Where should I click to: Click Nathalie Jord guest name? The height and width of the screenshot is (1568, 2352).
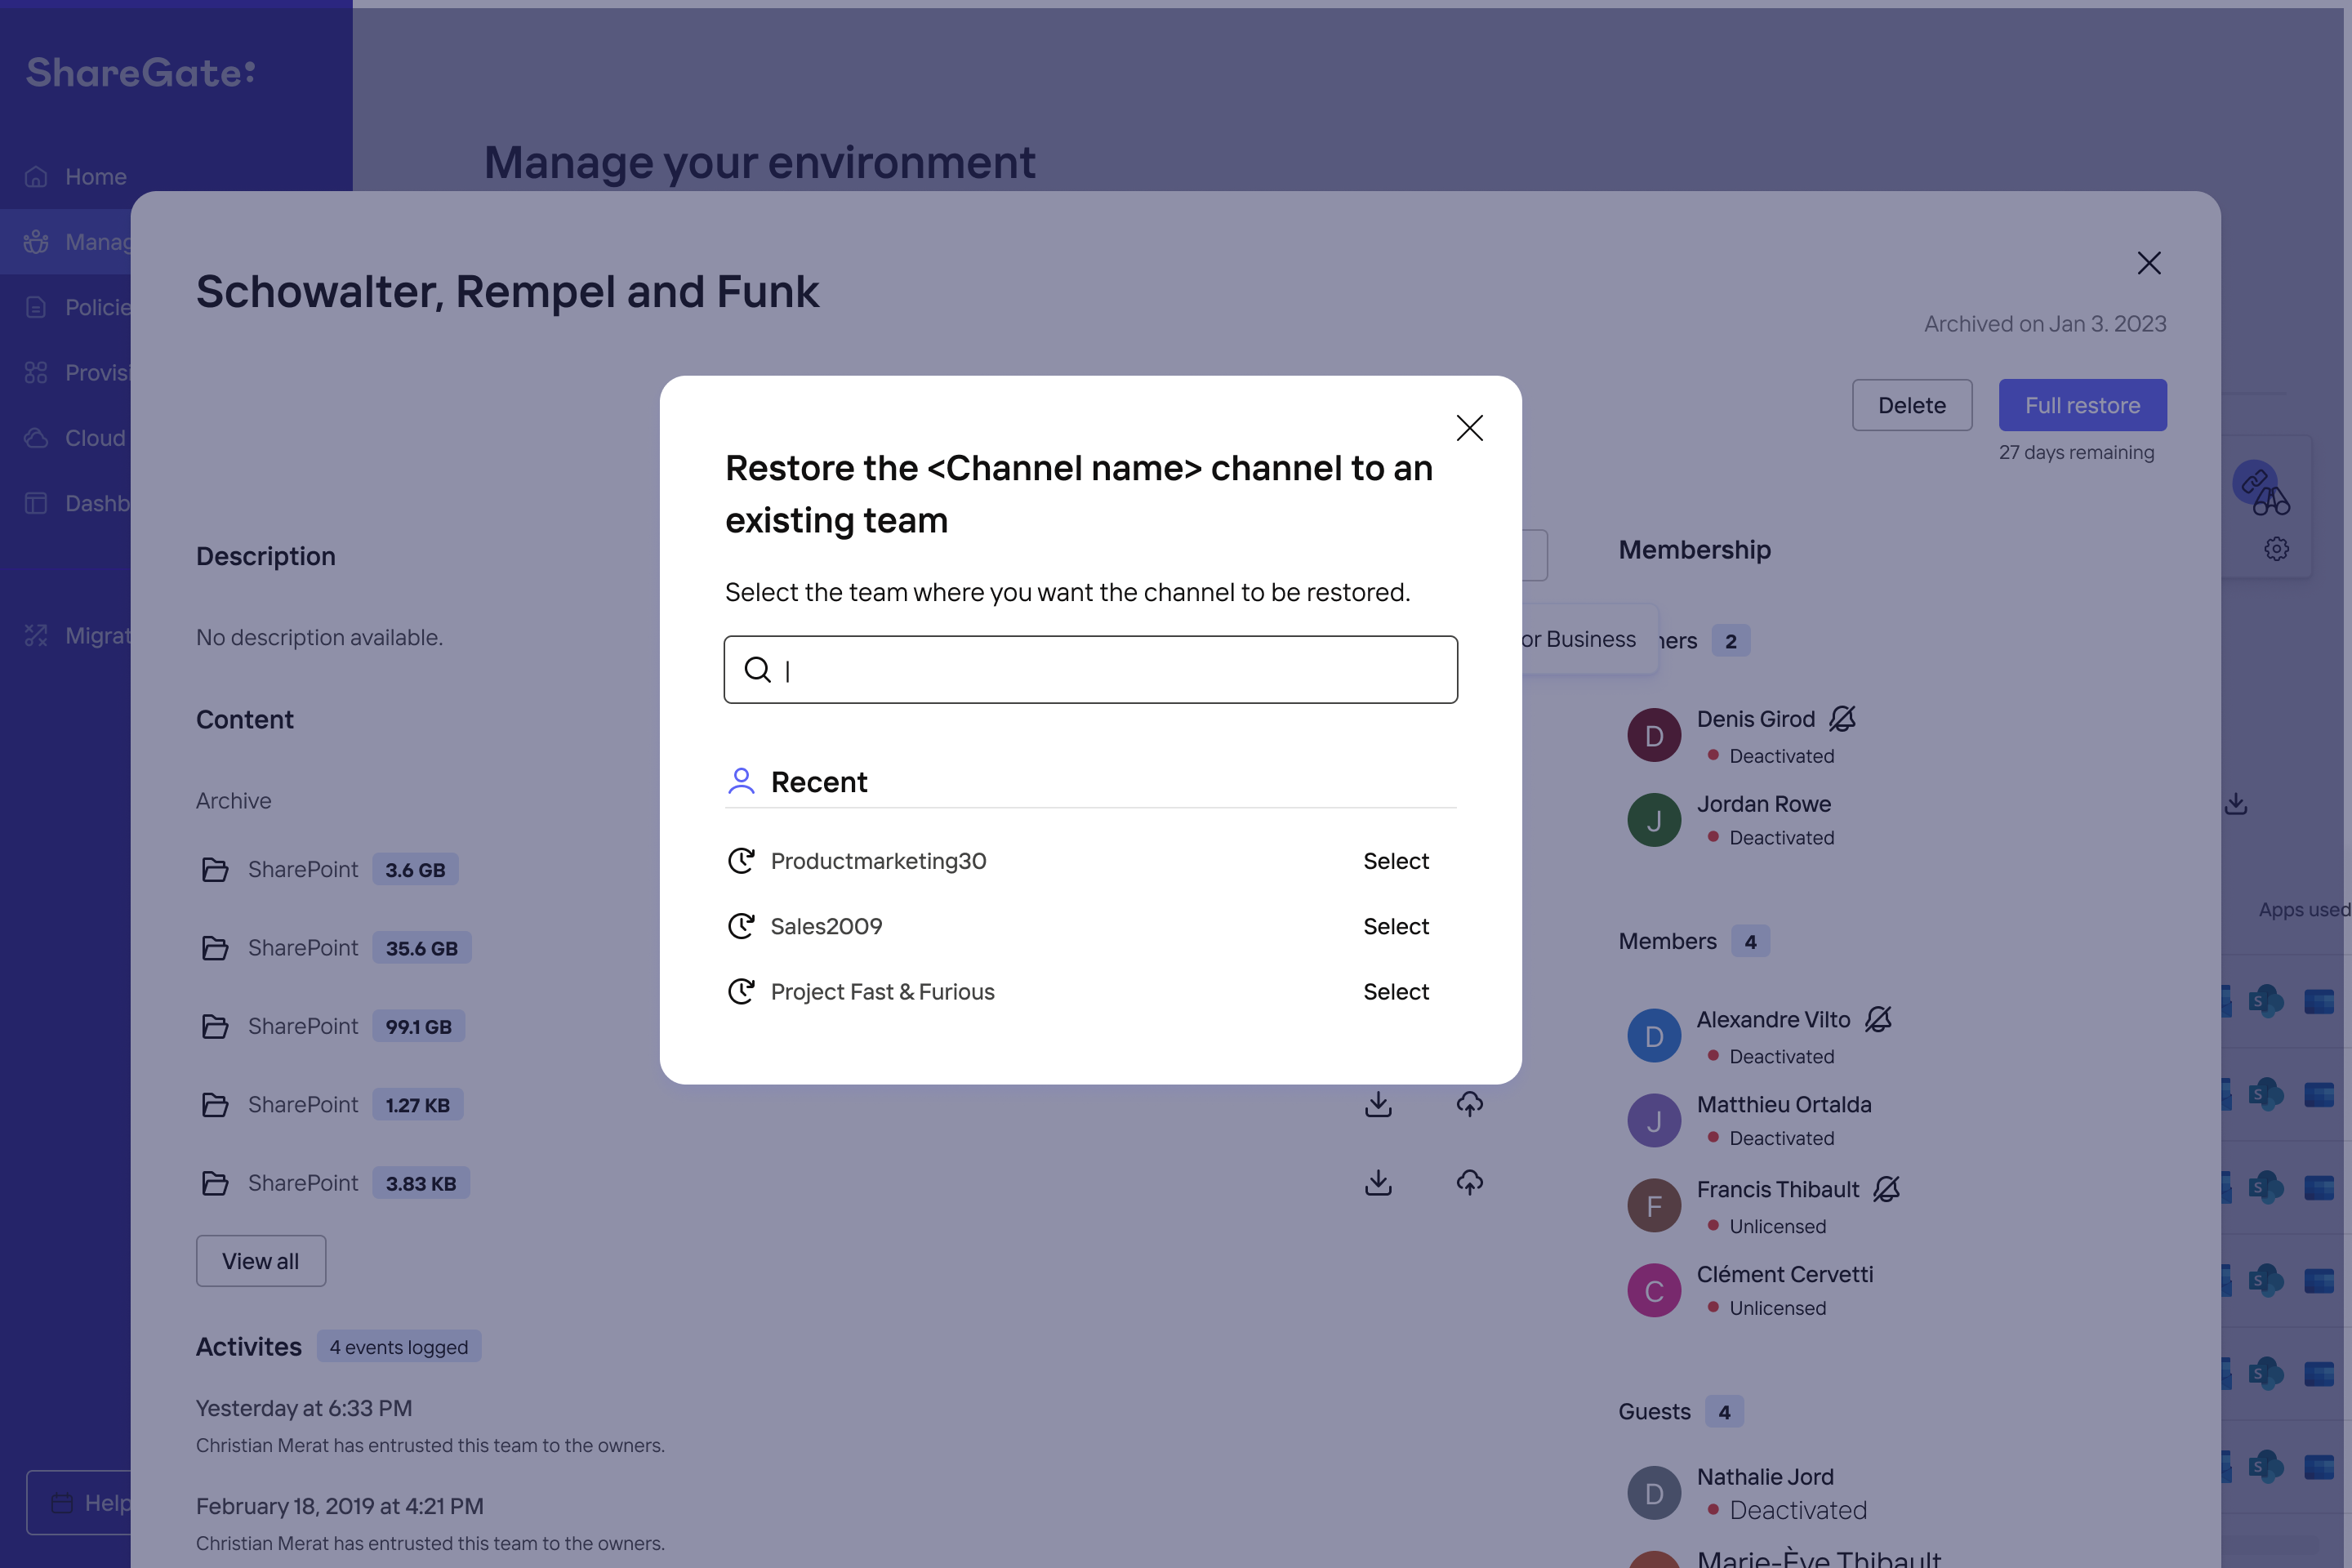[x=1765, y=1476]
